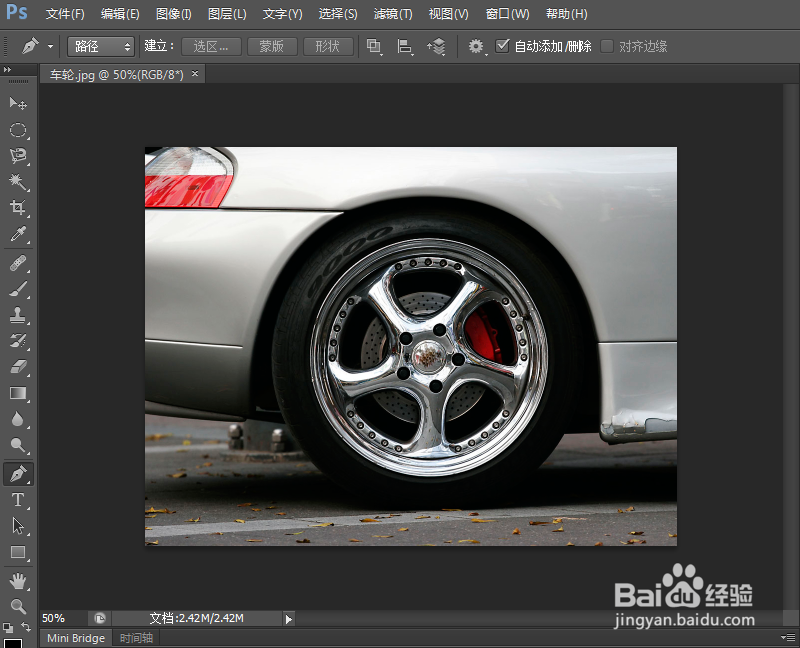800x648 pixels.
Task: Select the Brush tool
Action: [18, 289]
